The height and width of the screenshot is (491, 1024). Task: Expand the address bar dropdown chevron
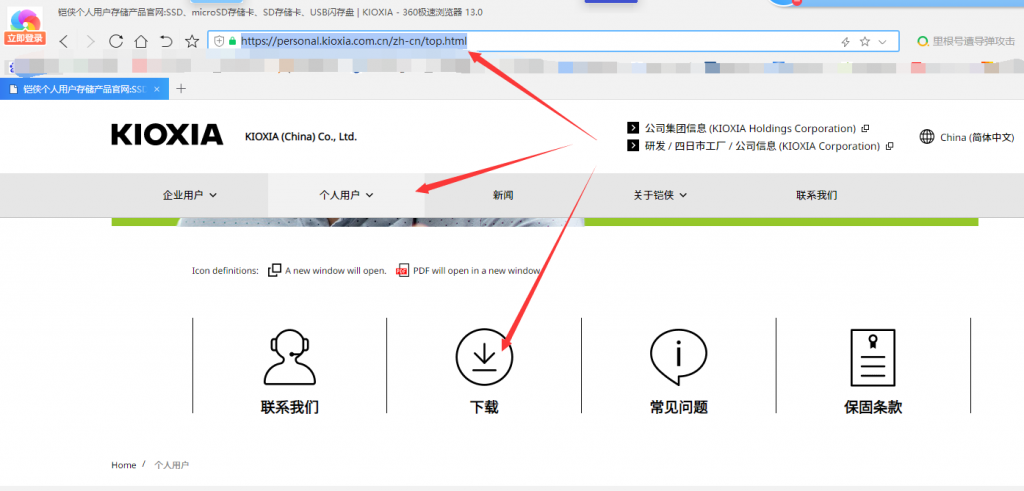tap(882, 42)
